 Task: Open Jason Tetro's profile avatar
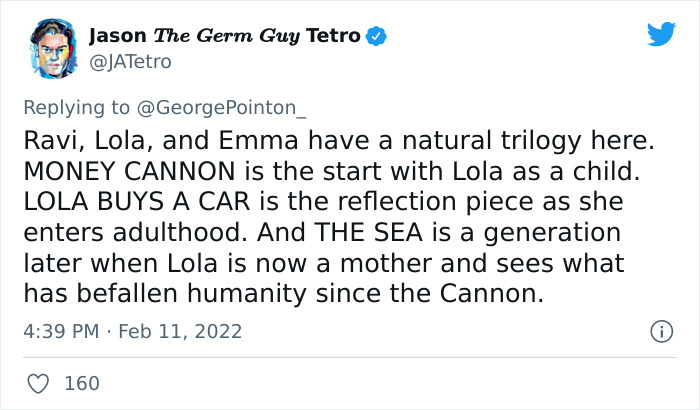coord(50,48)
